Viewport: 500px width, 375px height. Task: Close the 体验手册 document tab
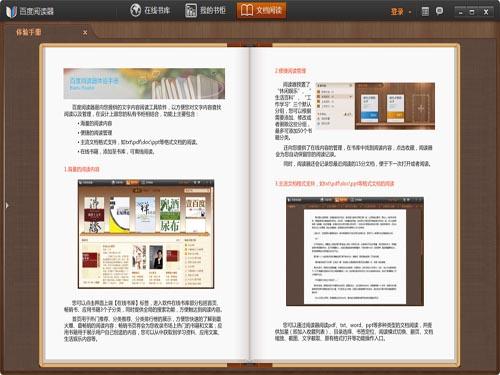(x=85, y=33)
